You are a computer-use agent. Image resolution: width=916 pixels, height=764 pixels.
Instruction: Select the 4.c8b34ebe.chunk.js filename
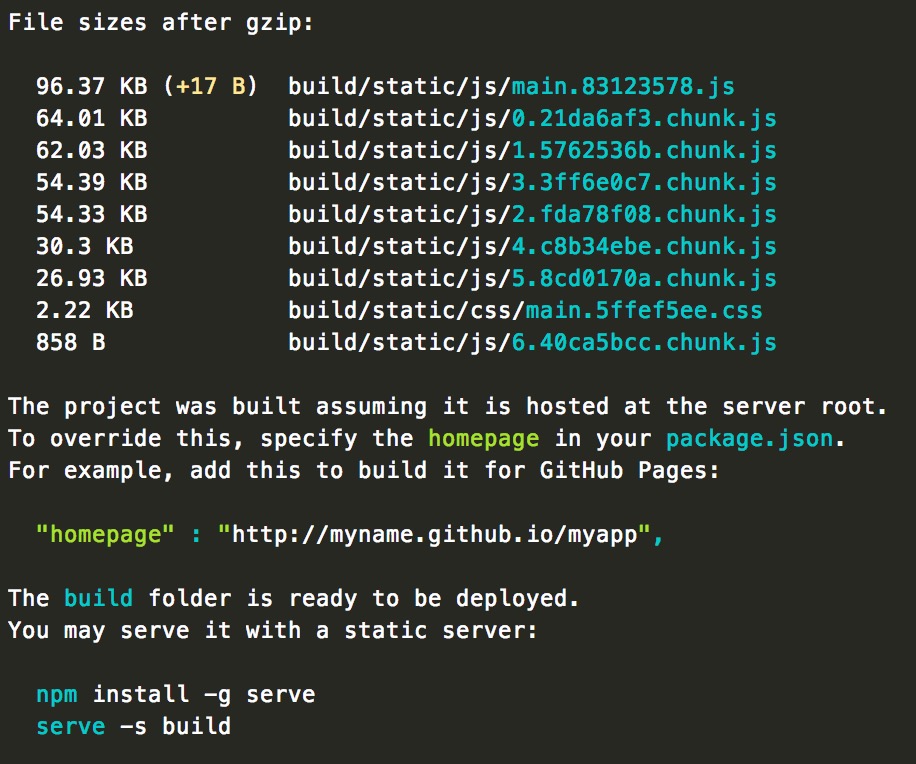pos(644,246)
